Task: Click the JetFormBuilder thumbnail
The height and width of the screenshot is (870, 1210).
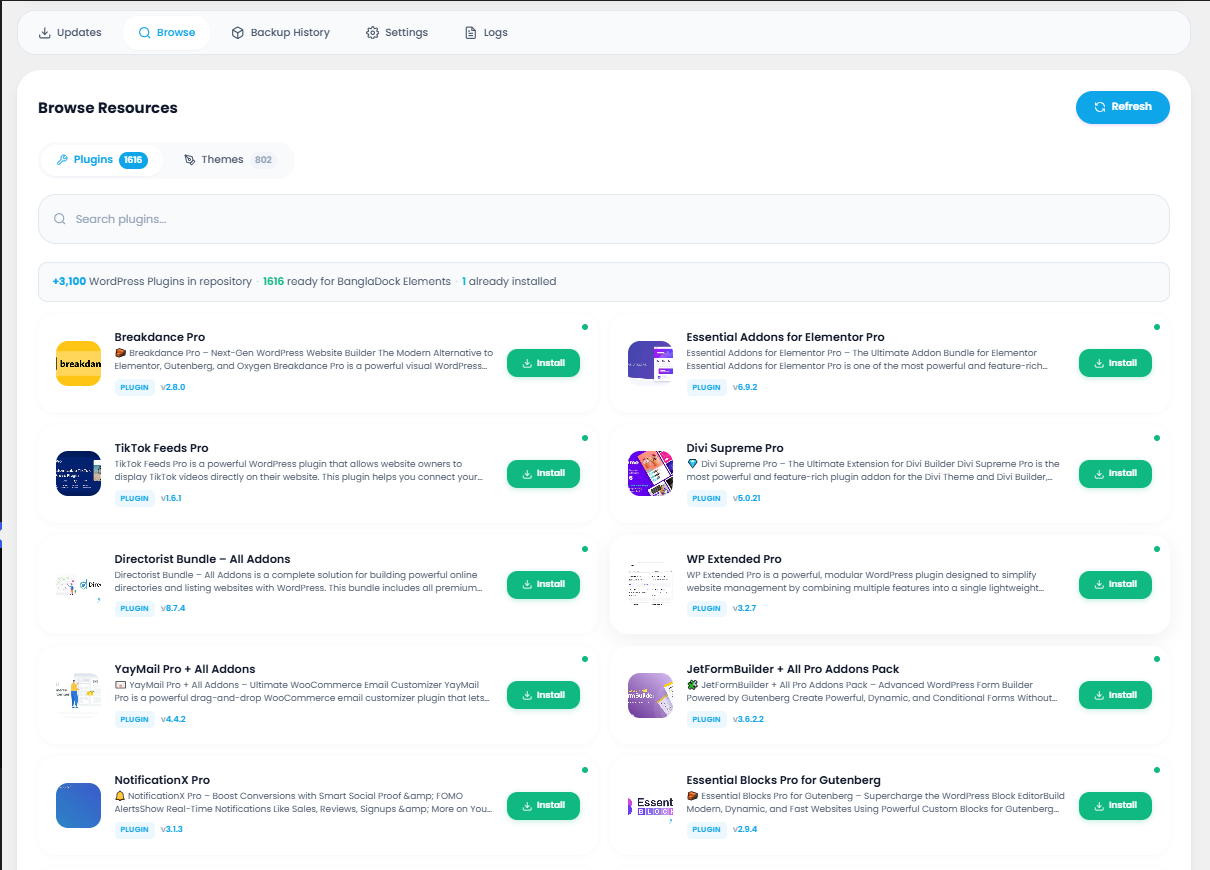Action: 650,695
